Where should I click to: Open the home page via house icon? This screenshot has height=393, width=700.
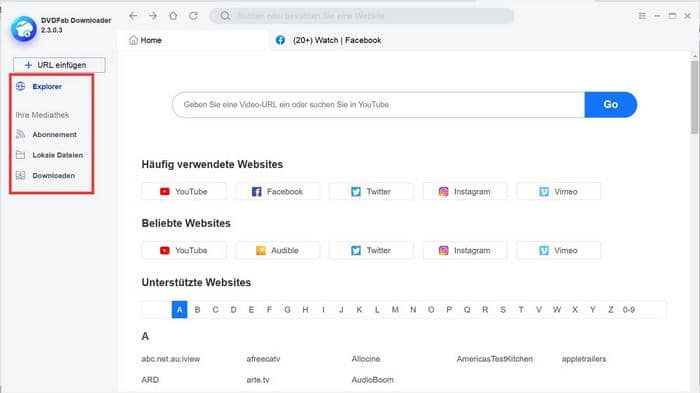[173, 16]
